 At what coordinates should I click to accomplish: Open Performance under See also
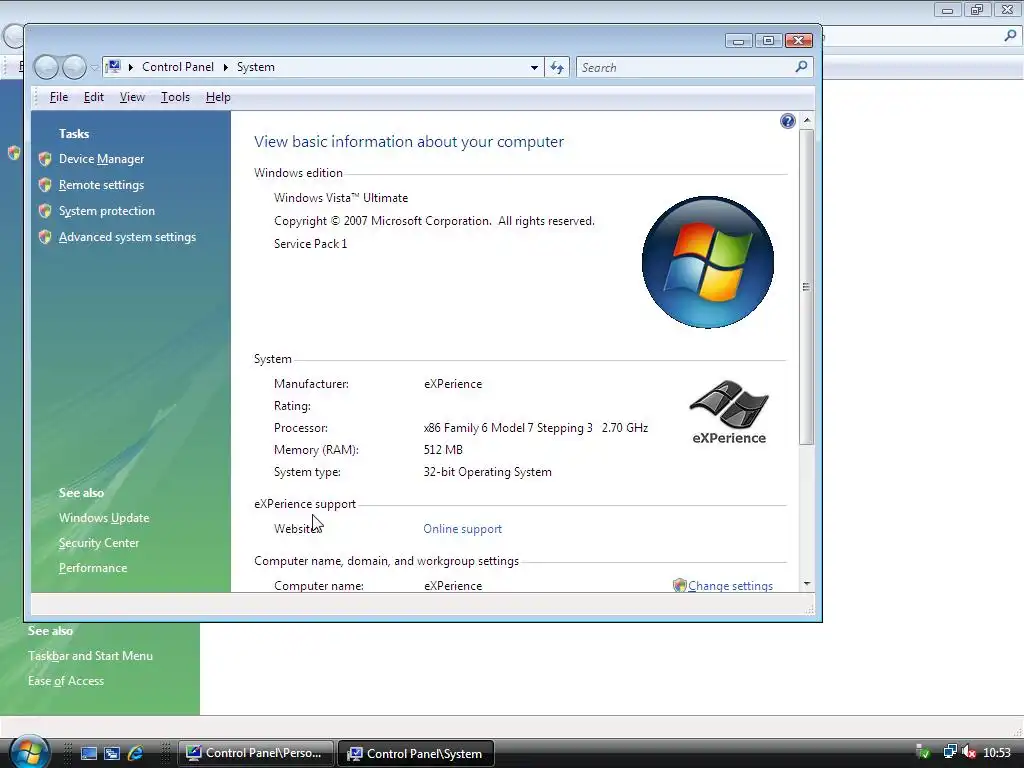(x=93, y=568)
